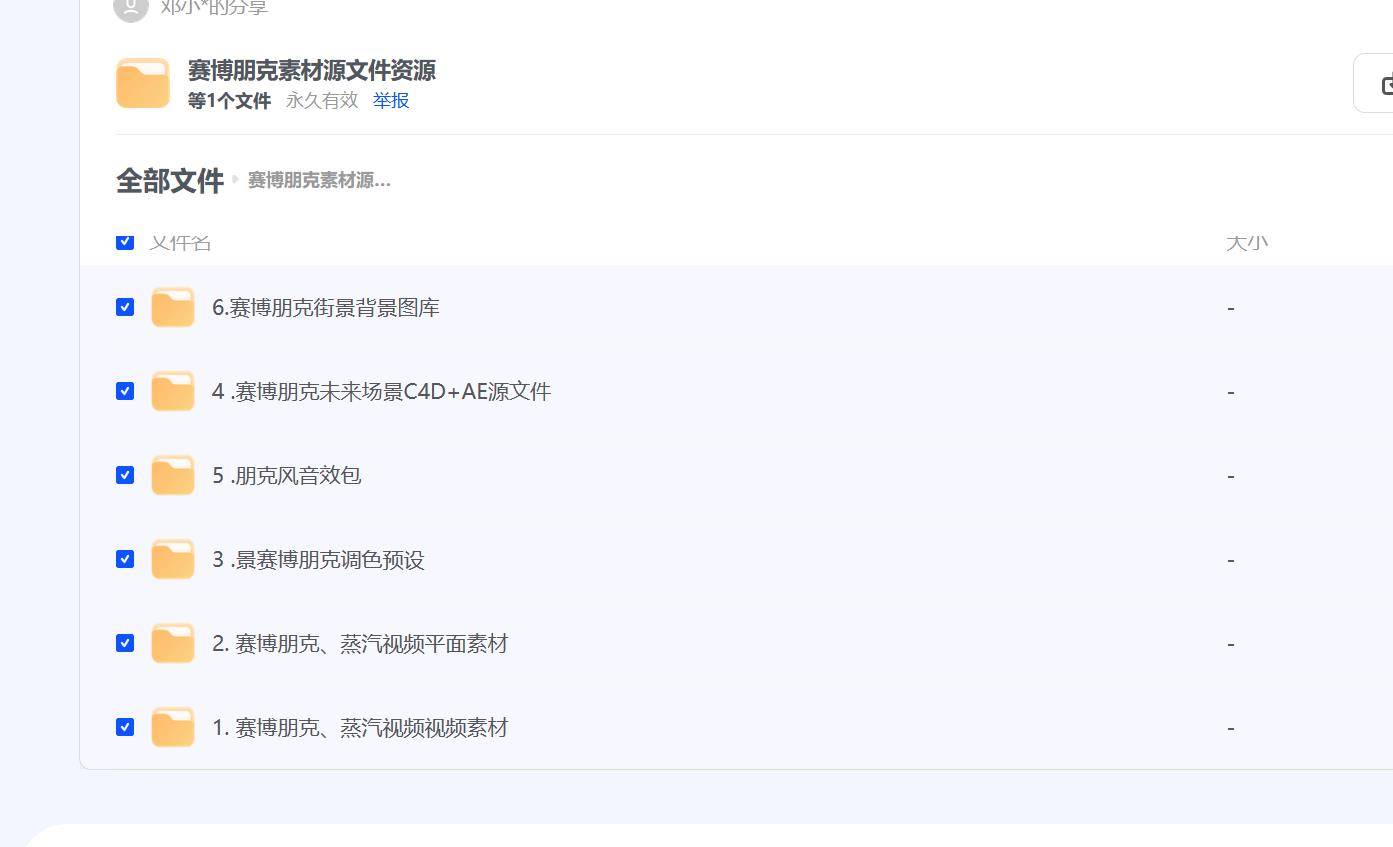Click the partially visible save button at right

(1374, 83)
